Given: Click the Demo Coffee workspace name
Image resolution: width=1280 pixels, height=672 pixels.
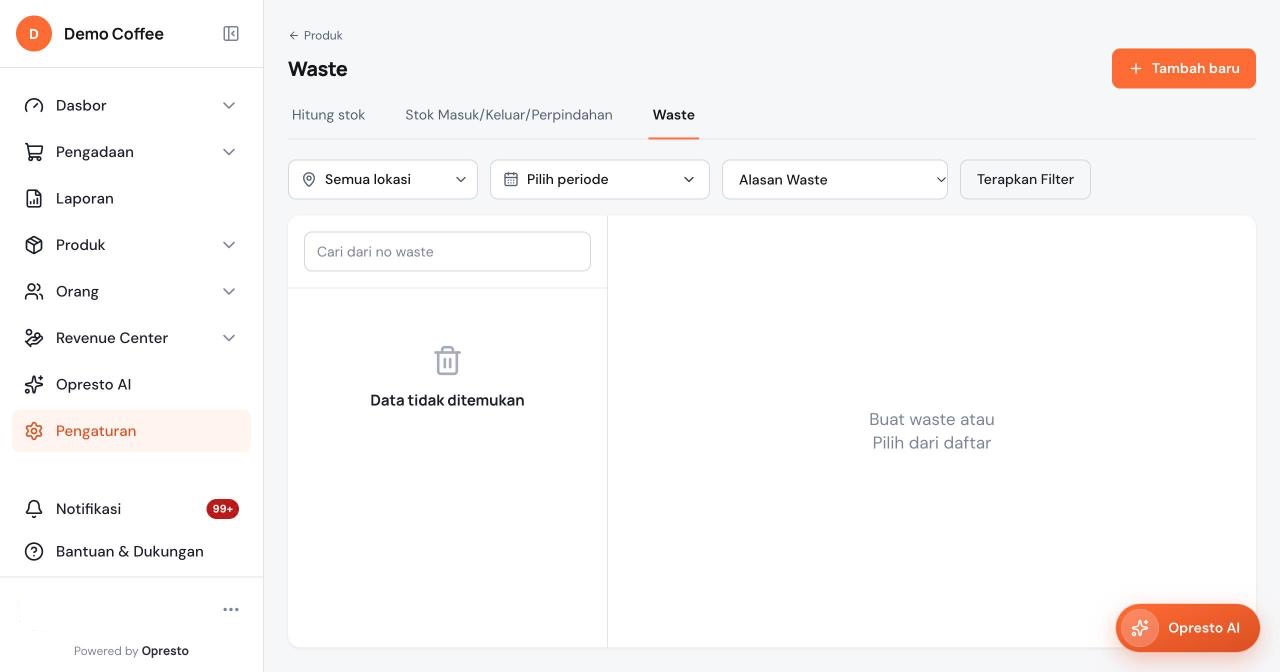Looking at the screenshot, I should click(114, 34).
